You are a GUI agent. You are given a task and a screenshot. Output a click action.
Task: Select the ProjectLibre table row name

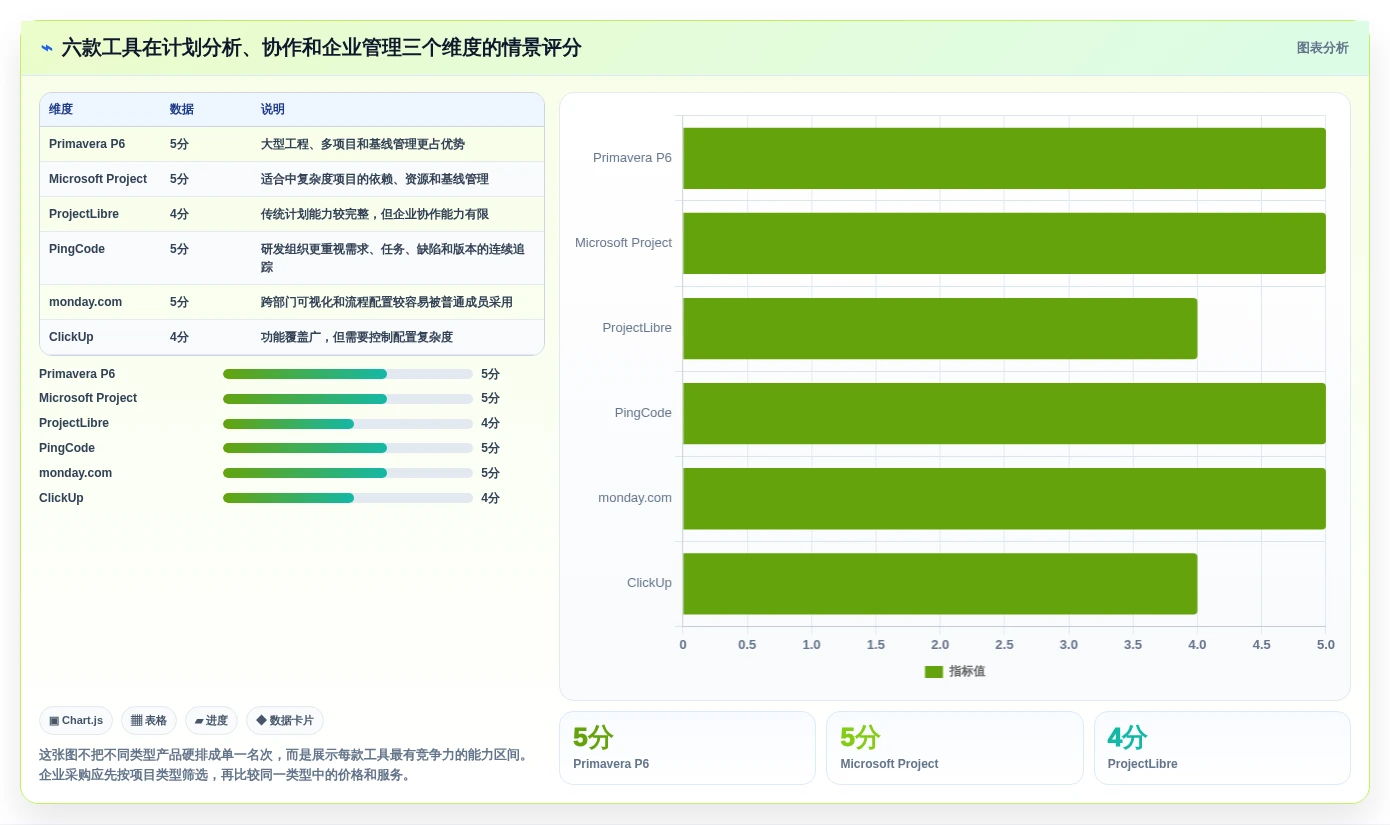(84, 214)
